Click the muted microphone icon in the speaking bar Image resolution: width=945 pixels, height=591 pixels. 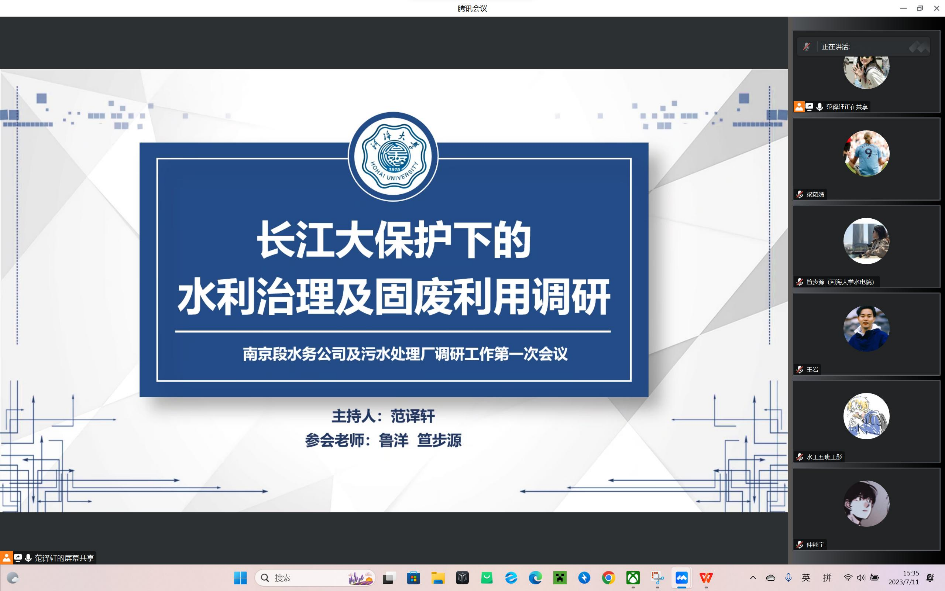(x=807, y=46)
